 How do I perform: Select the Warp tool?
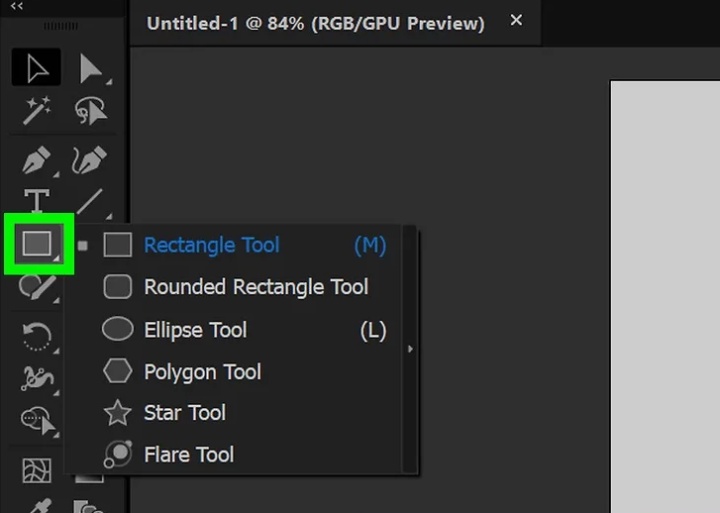pyautogui.click(x=38, y=378)
